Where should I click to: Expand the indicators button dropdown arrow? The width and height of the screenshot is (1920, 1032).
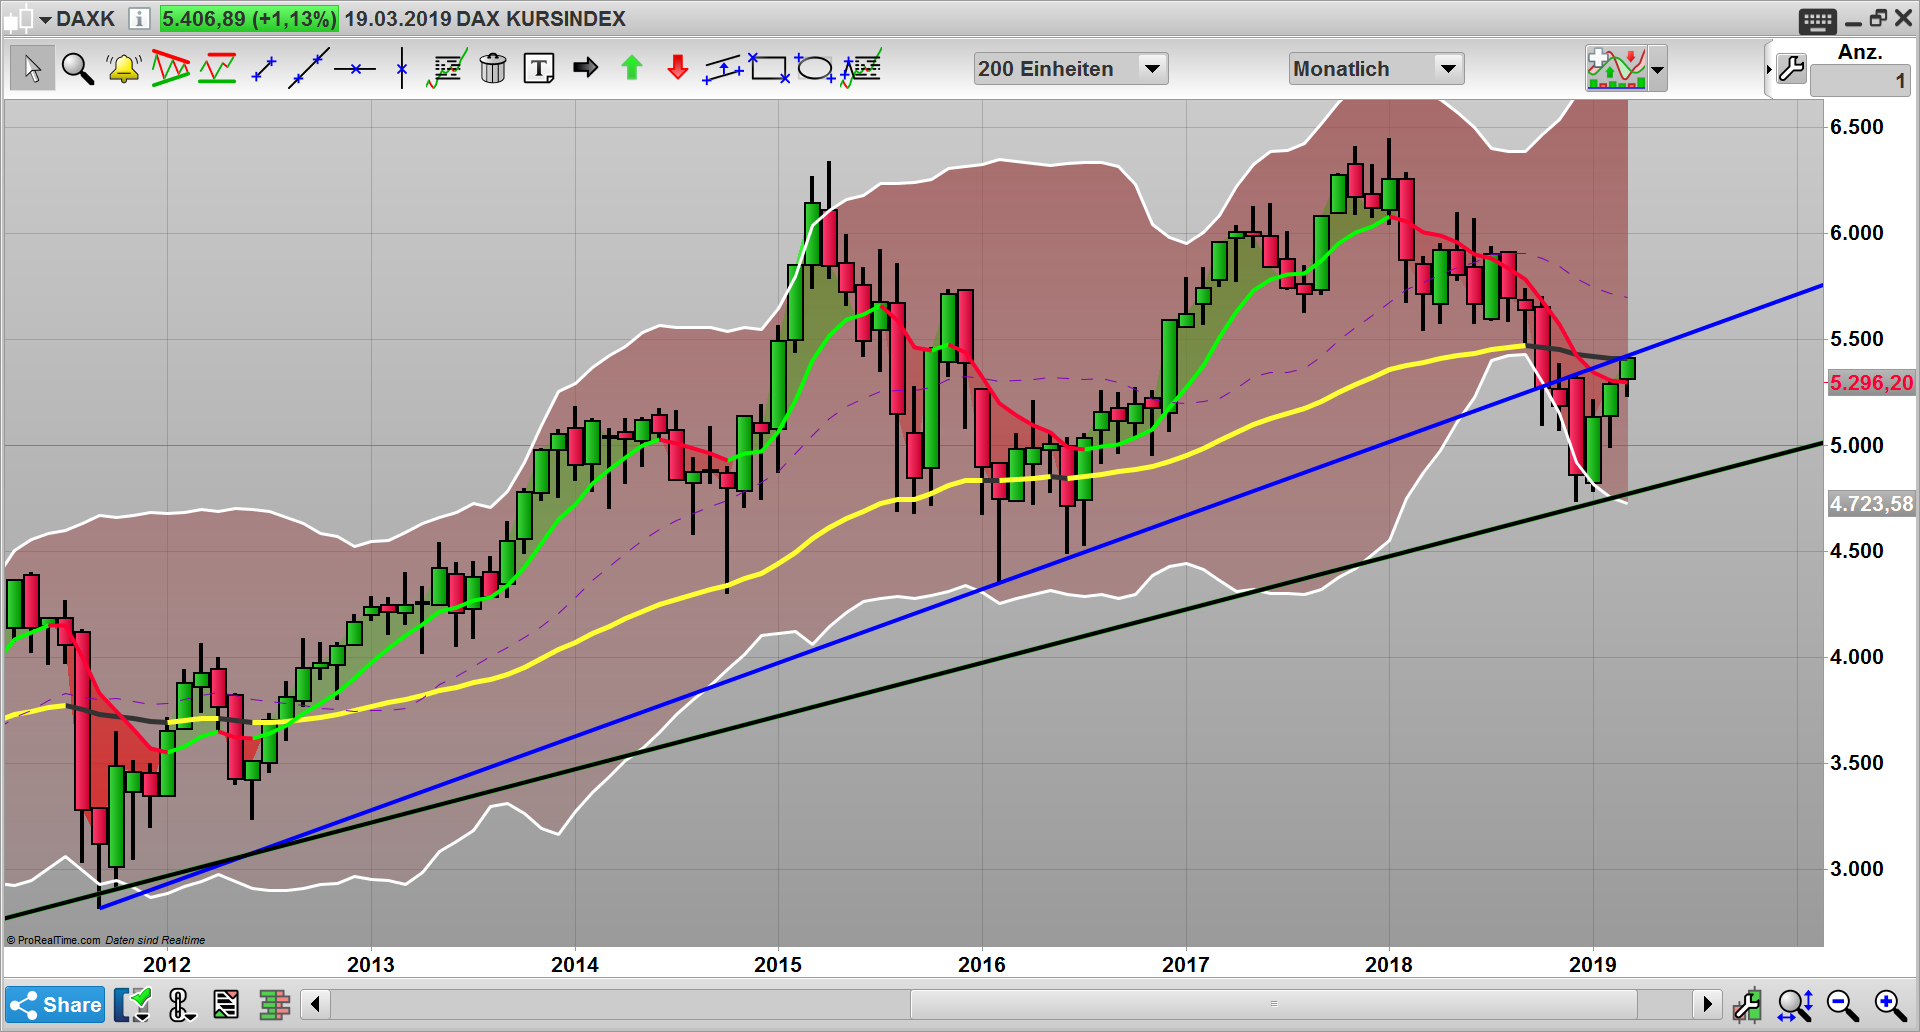[x=1658, y=69]
